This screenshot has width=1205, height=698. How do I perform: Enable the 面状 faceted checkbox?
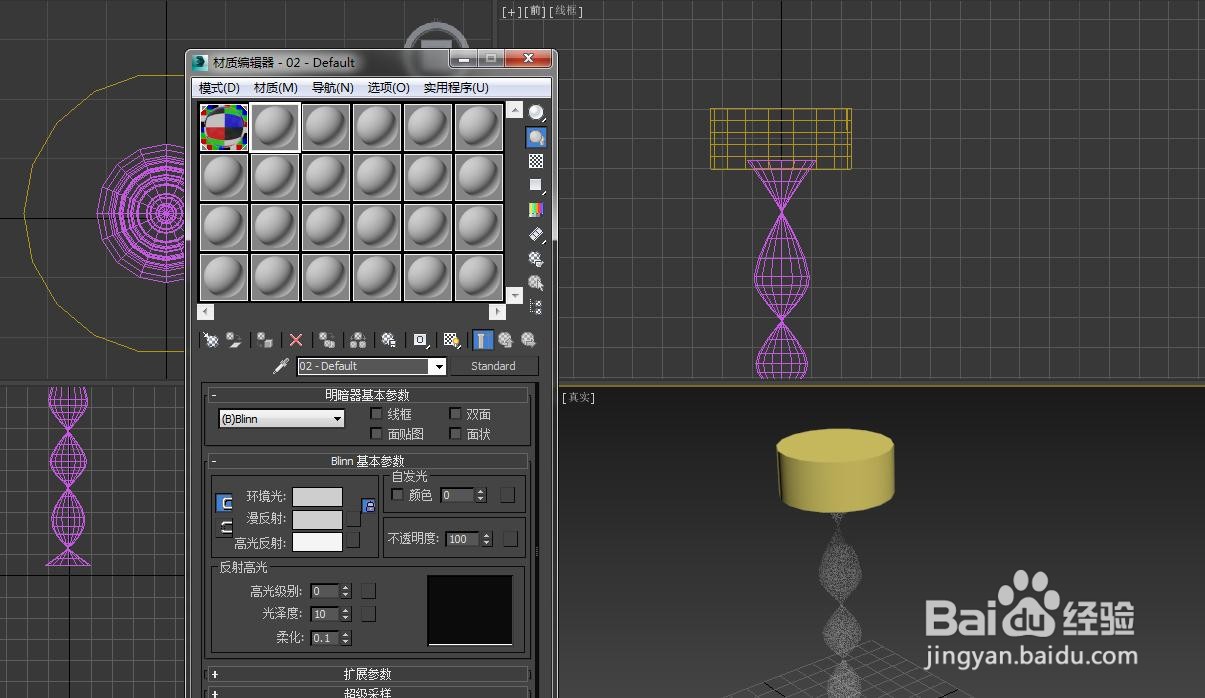(x=455, y=433)
